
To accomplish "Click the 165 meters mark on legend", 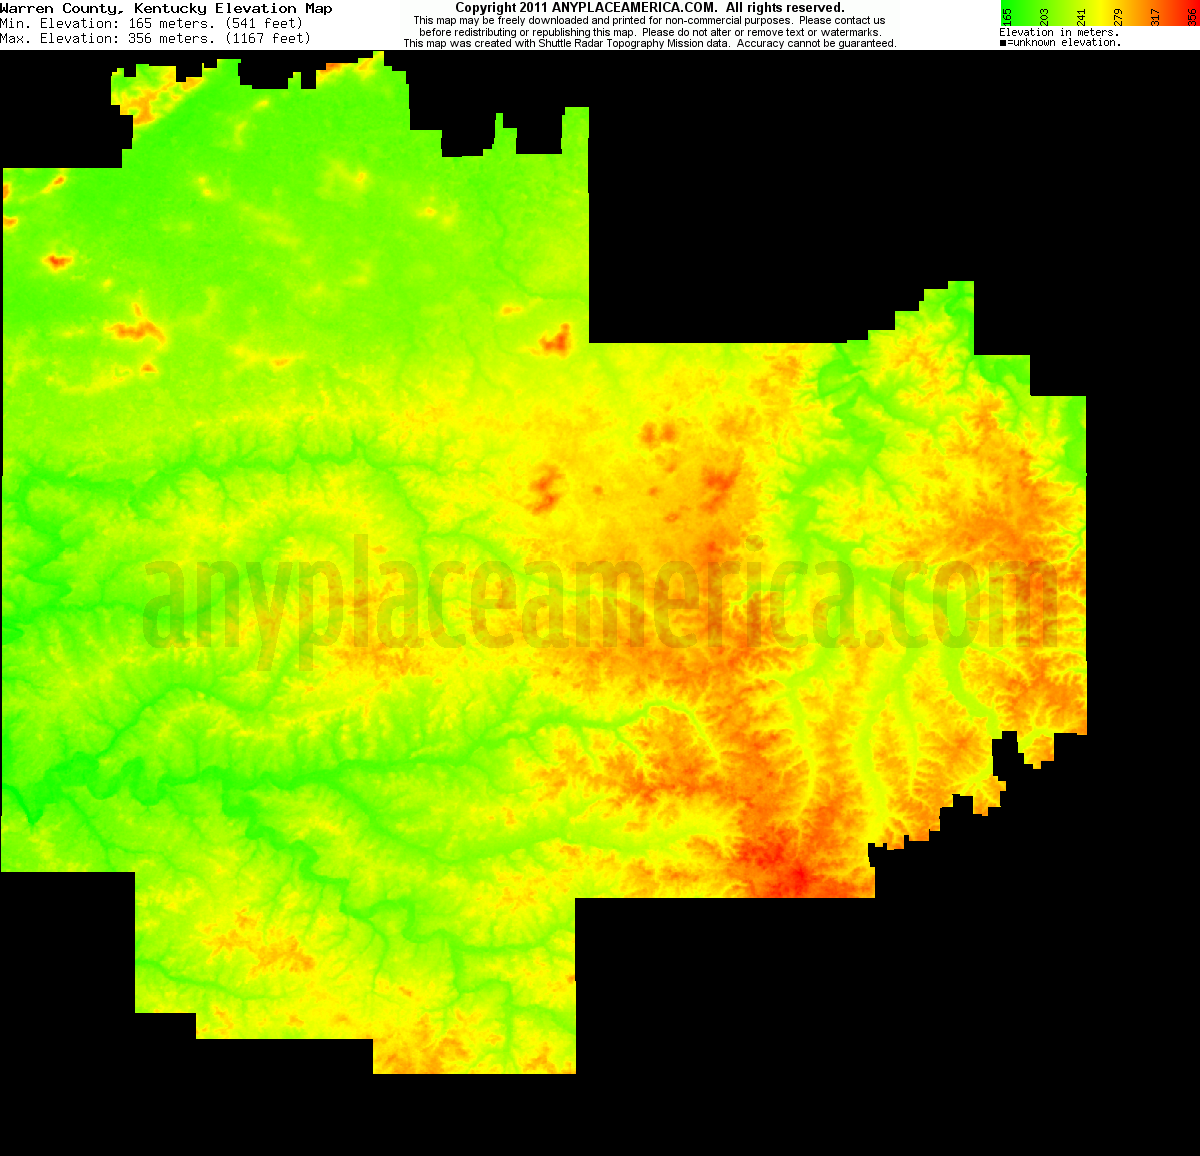I will [1007, 15].
